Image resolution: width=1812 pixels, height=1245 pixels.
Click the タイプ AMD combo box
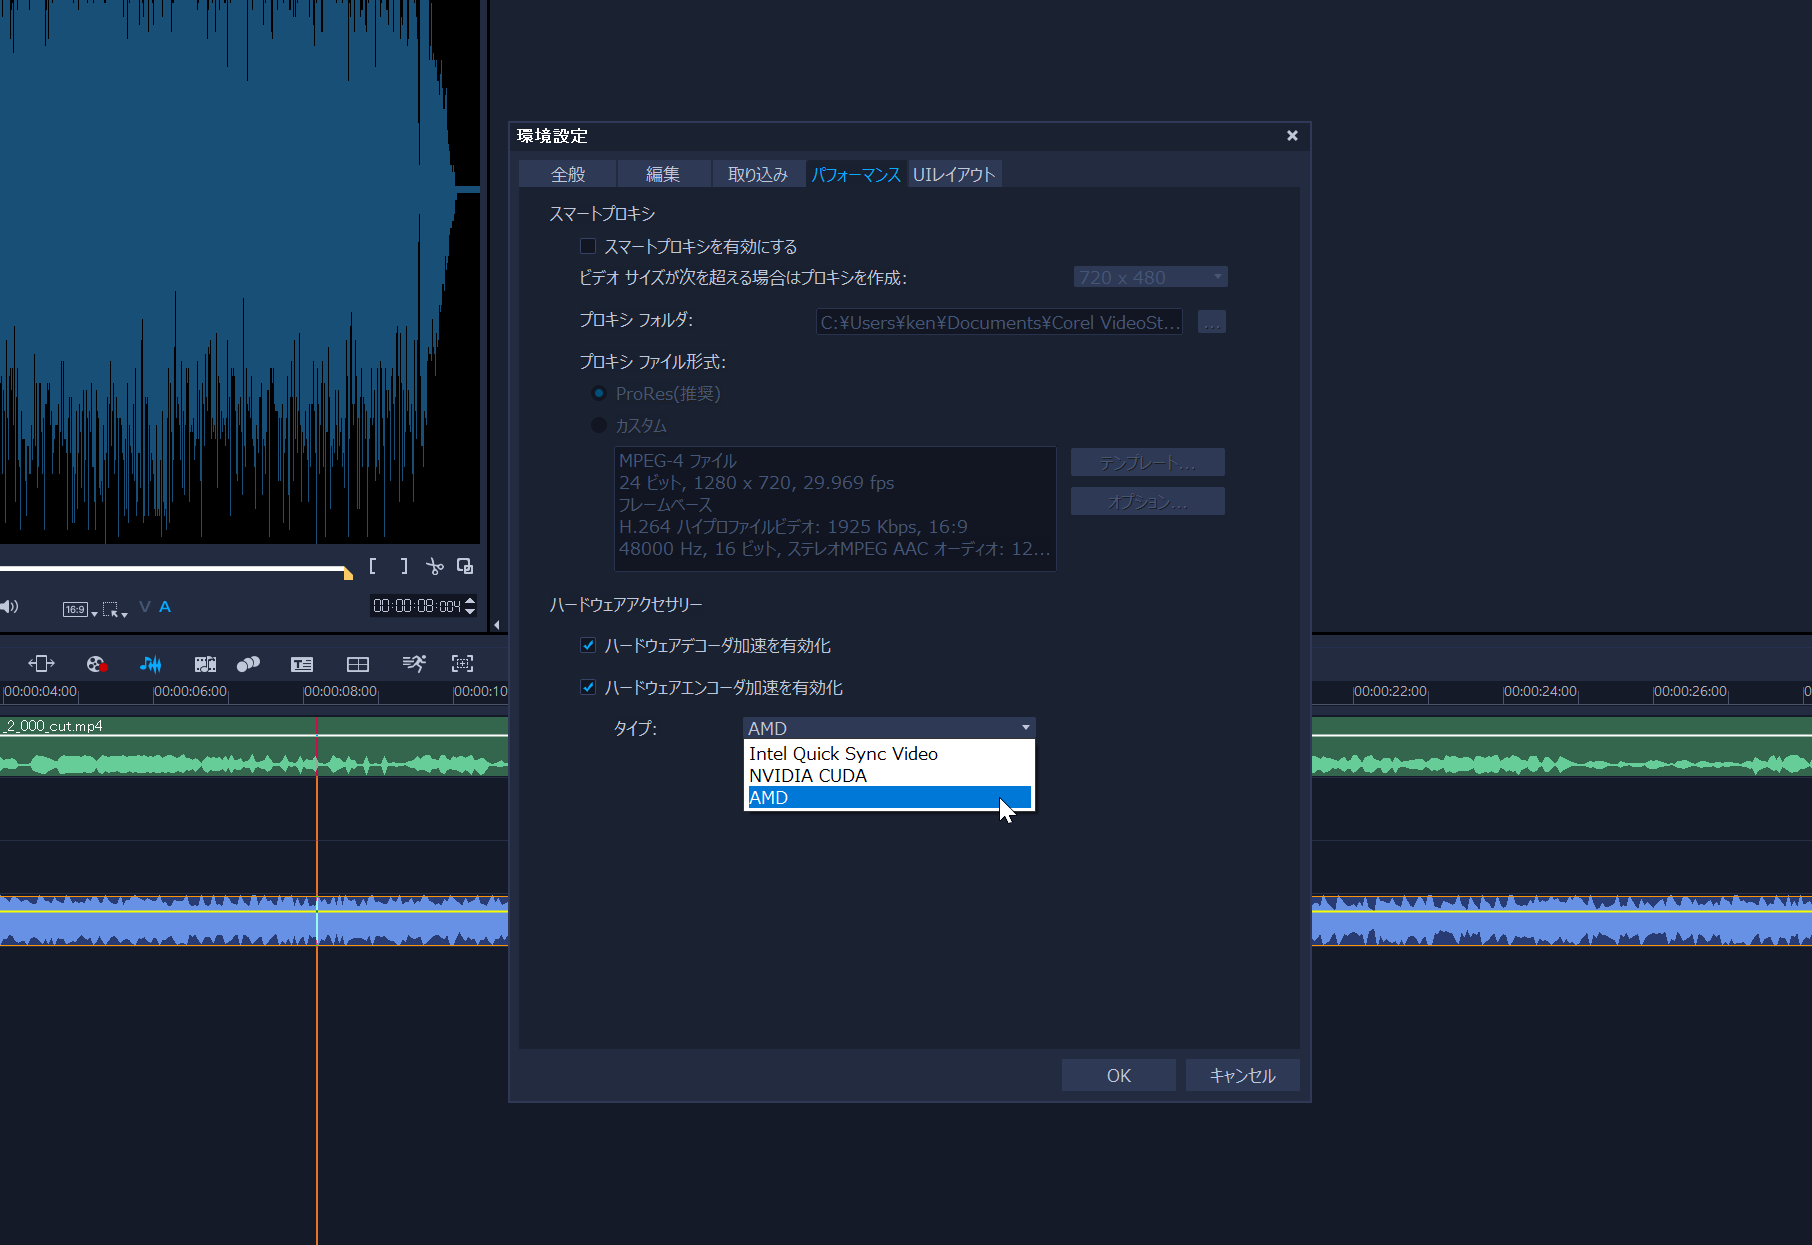click(x=889, y=728)
